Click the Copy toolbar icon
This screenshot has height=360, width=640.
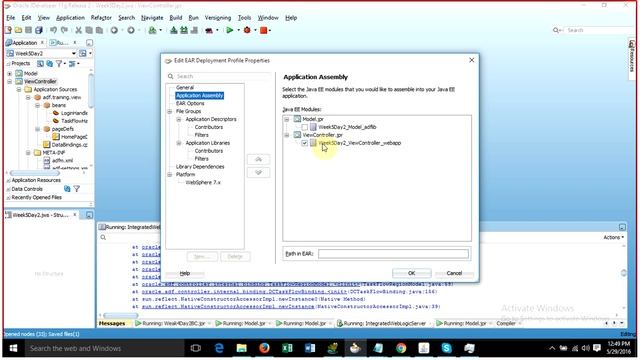click(x=89, y=30)
